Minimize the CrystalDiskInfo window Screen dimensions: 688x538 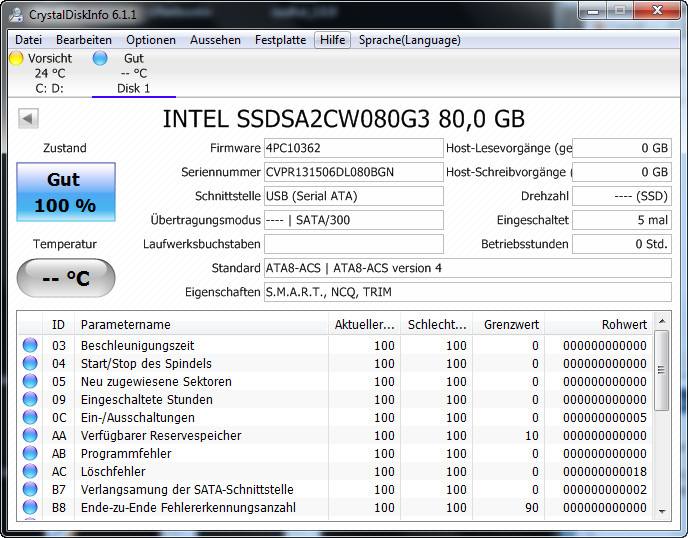pyautogui.click(x=593, y=11)
